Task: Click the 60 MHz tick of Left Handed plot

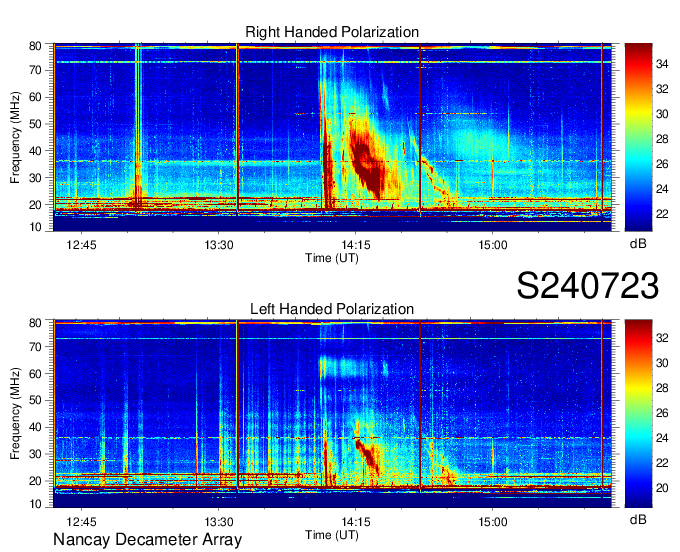Action: pyautogui.click(x=35, y=373)
